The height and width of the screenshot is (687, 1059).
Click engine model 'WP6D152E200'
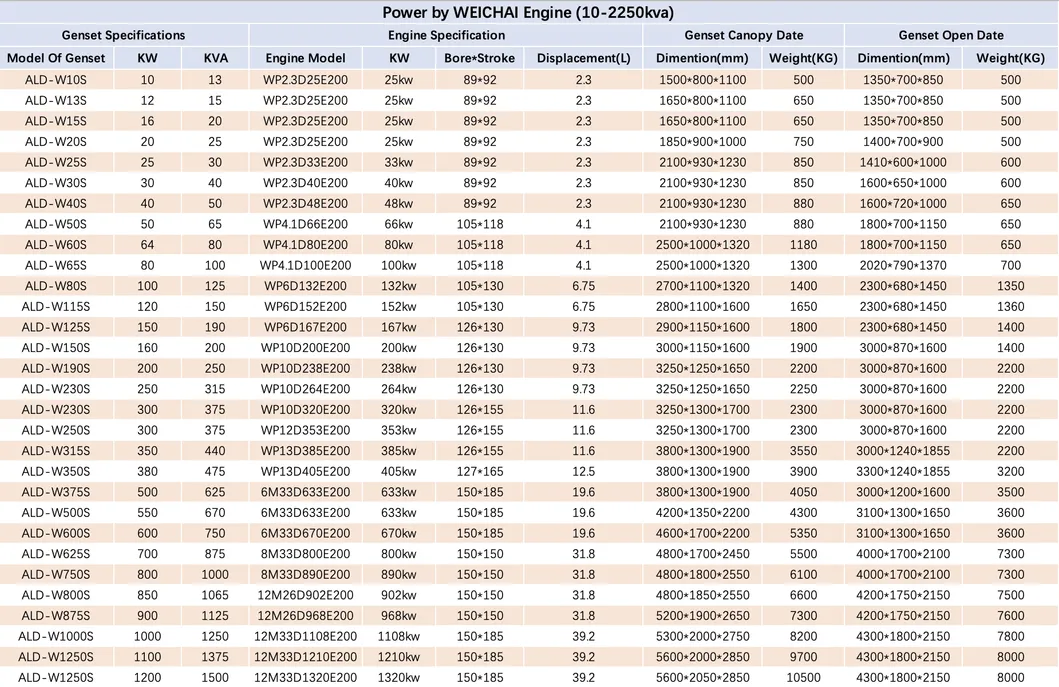[305, 307]
